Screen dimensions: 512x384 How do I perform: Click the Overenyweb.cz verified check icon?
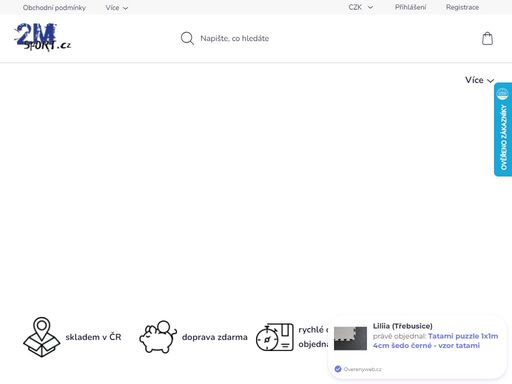pos(338,369)
